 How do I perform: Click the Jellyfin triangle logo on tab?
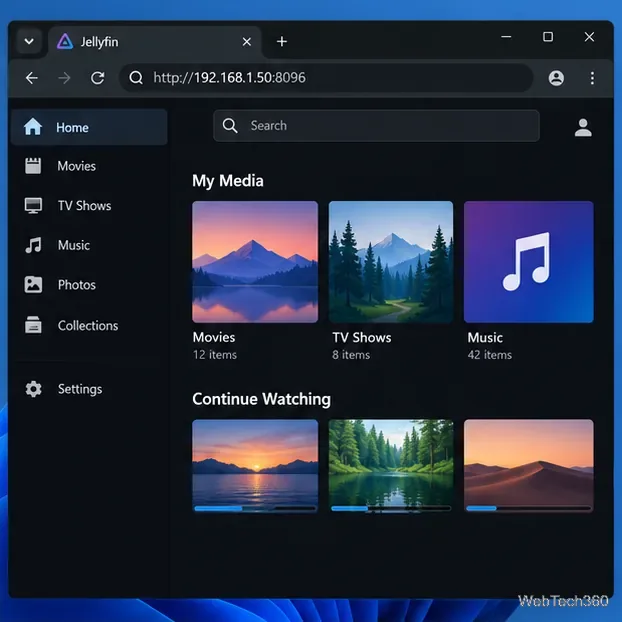point(65,41)
